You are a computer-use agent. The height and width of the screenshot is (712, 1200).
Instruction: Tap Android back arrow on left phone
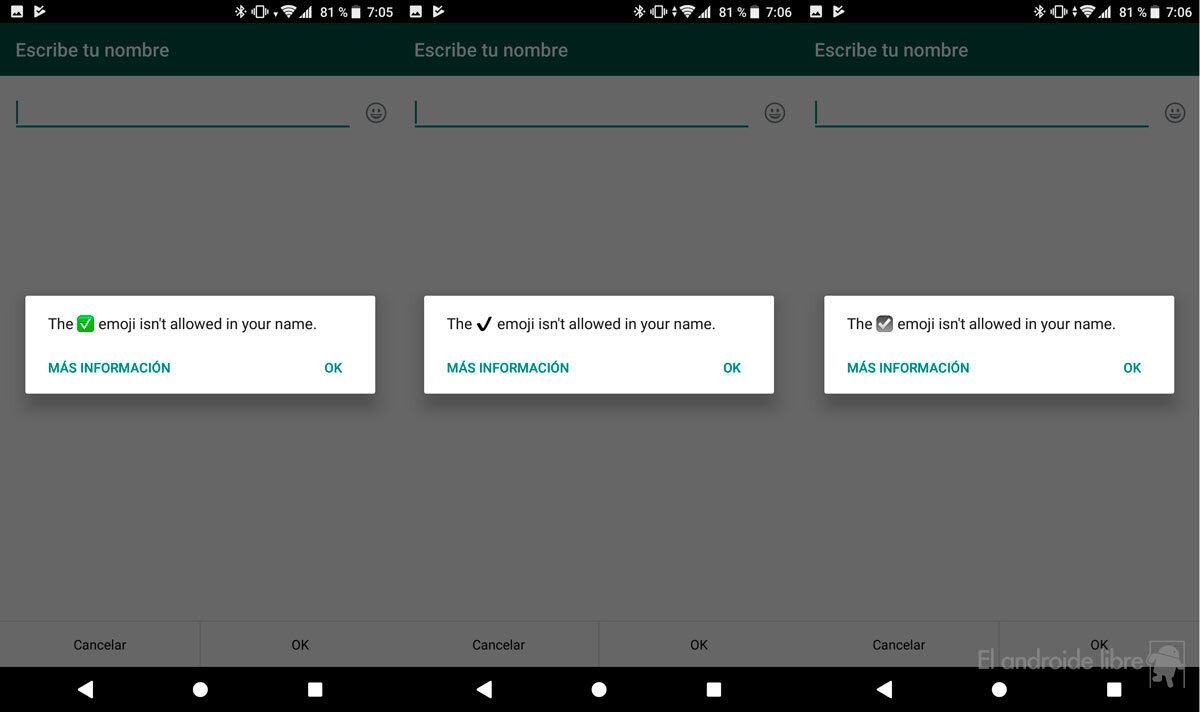pyautogui.click(x=85, y=689)
